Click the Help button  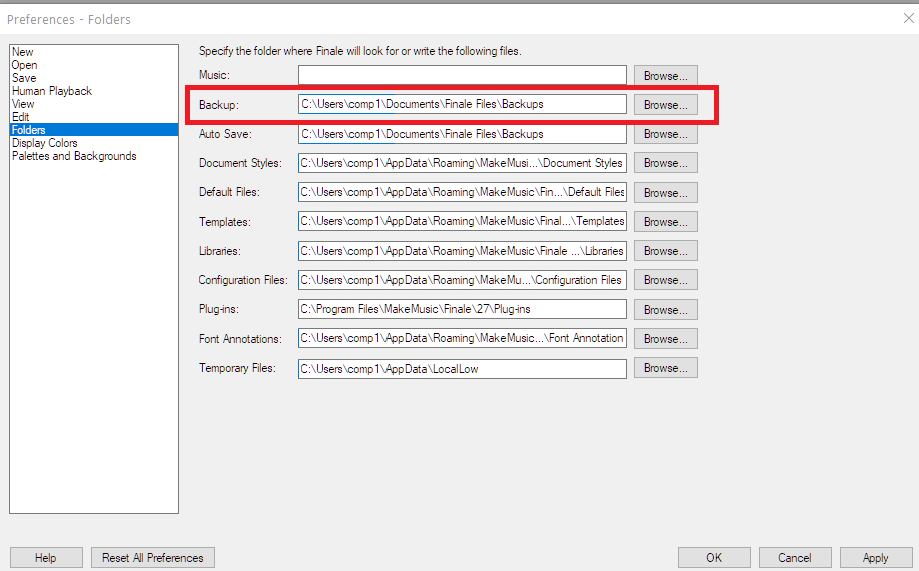pyautogui.click(x=45, y=558)
